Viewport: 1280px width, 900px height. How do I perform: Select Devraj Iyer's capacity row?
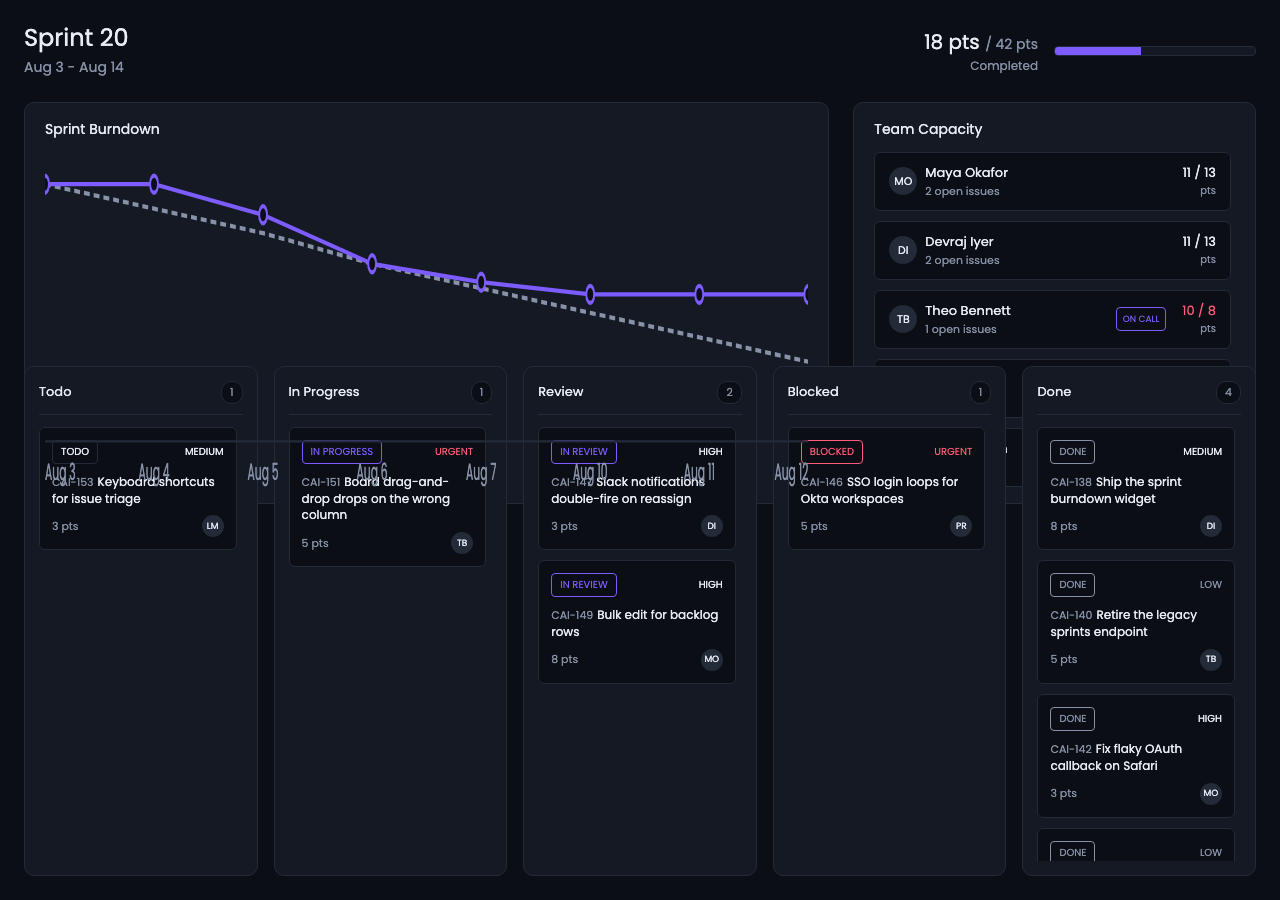click(1052, 250)
